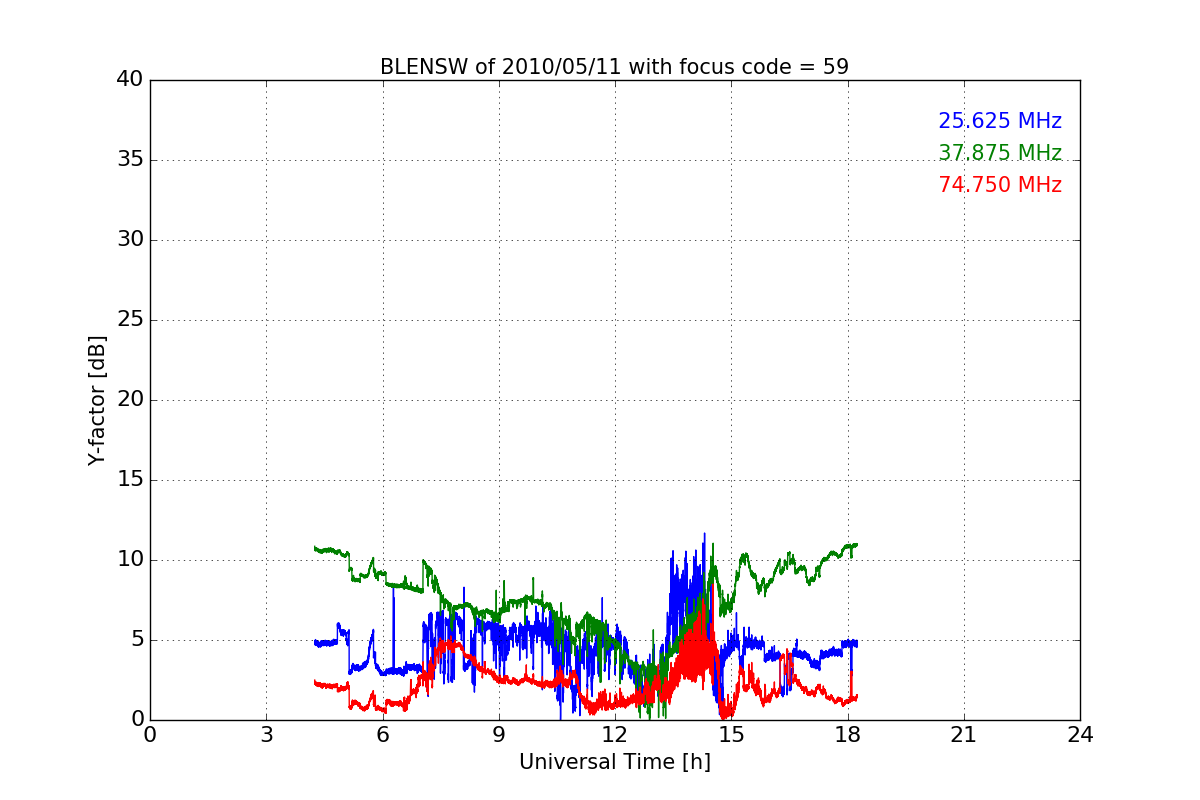
Task: Click the x-axis tick label '24'
Action: click(1080, 734)
